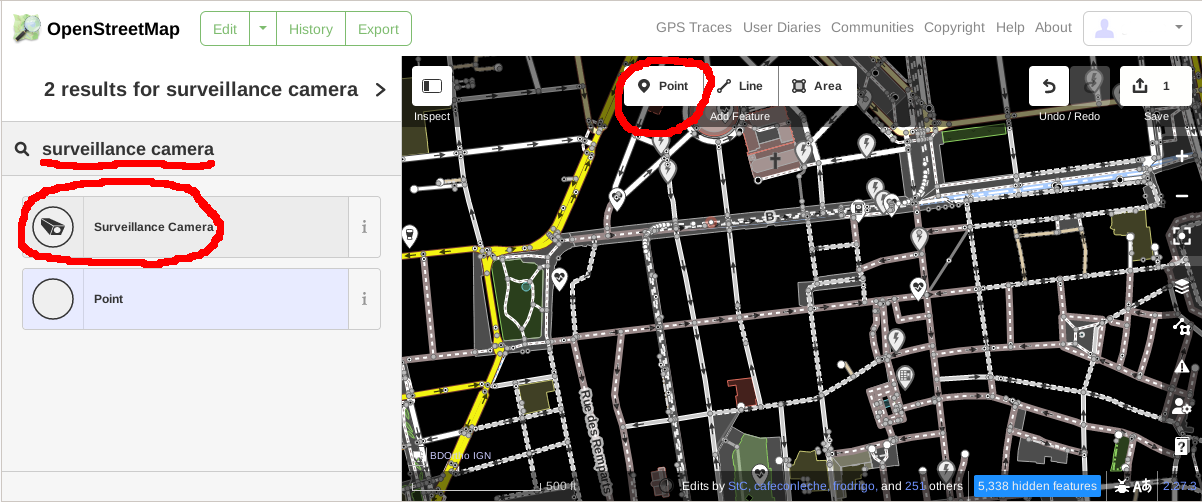Click the Edit button
The width and height of the screenshot is (1202, 502).
coord(225,29)
